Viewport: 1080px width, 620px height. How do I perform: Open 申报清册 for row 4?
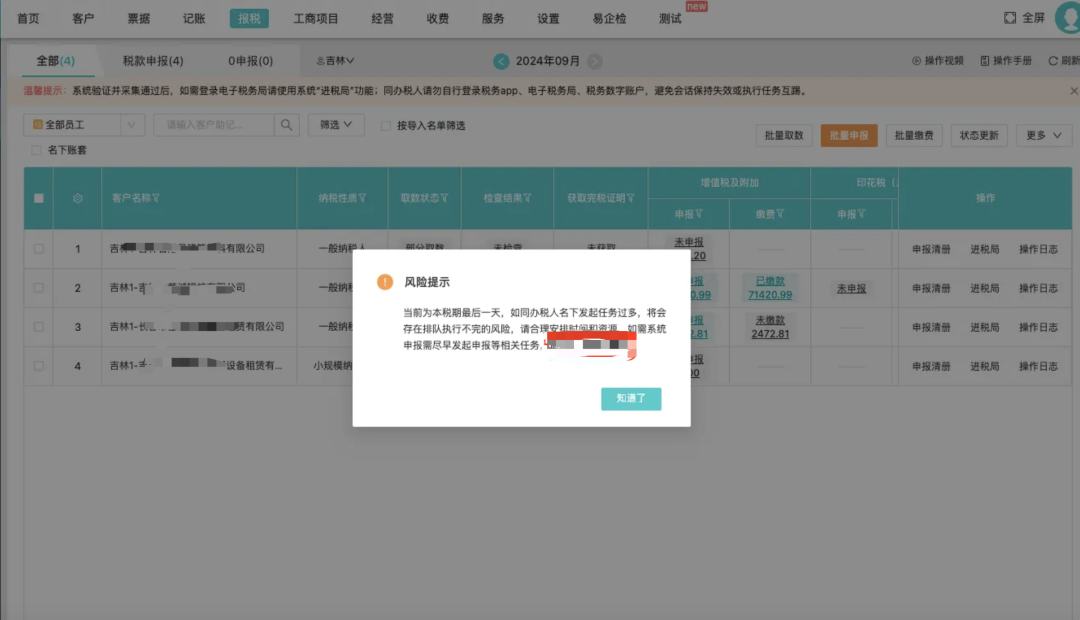coord(931,366)
